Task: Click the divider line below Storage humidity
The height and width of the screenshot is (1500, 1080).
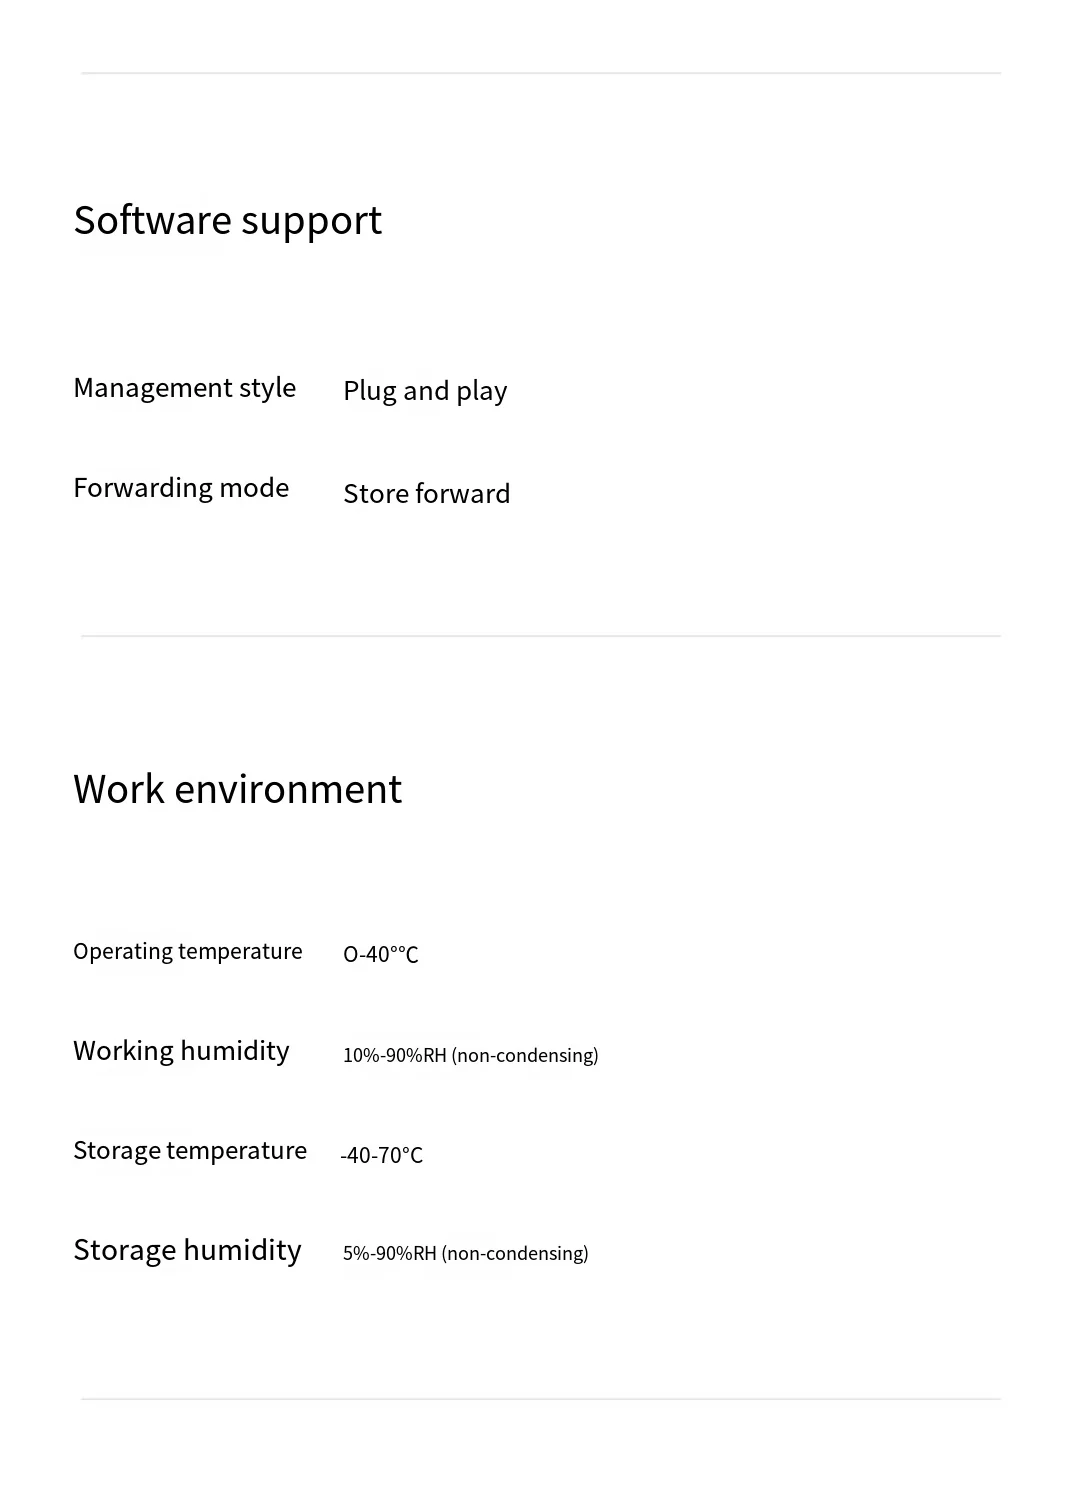Action: 540,1399
